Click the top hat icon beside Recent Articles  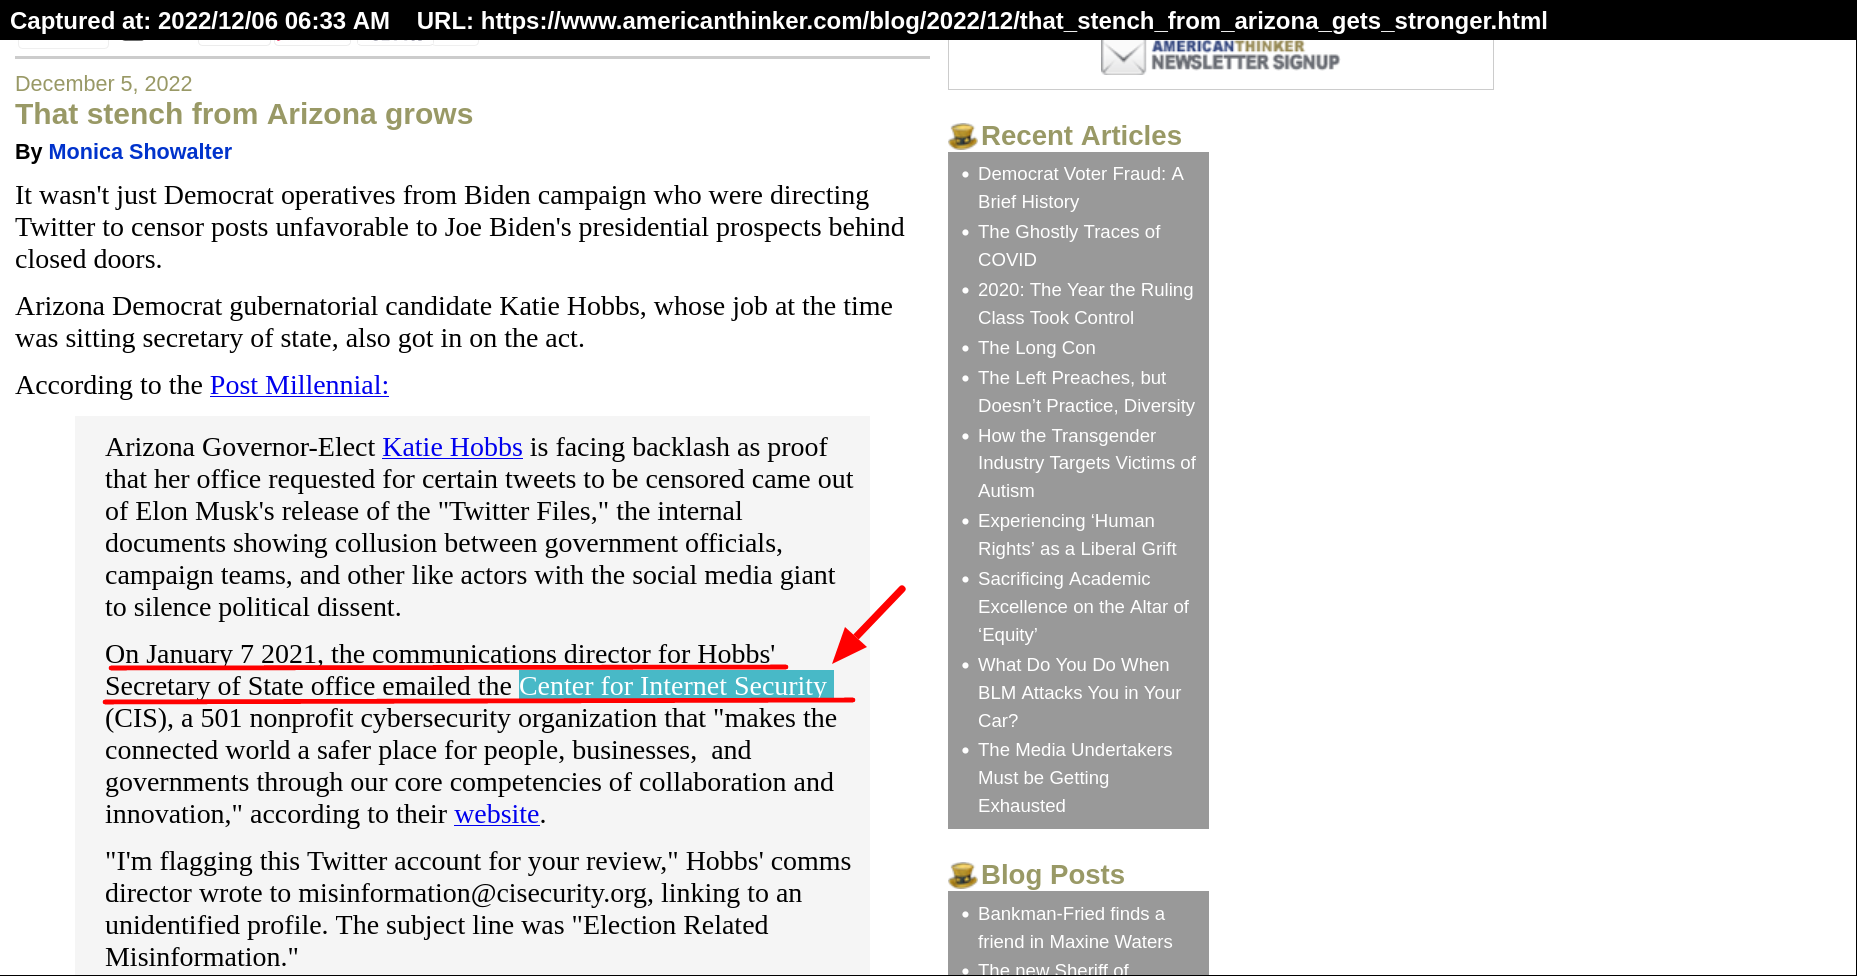pyautogui.click(x=962, y=136)
